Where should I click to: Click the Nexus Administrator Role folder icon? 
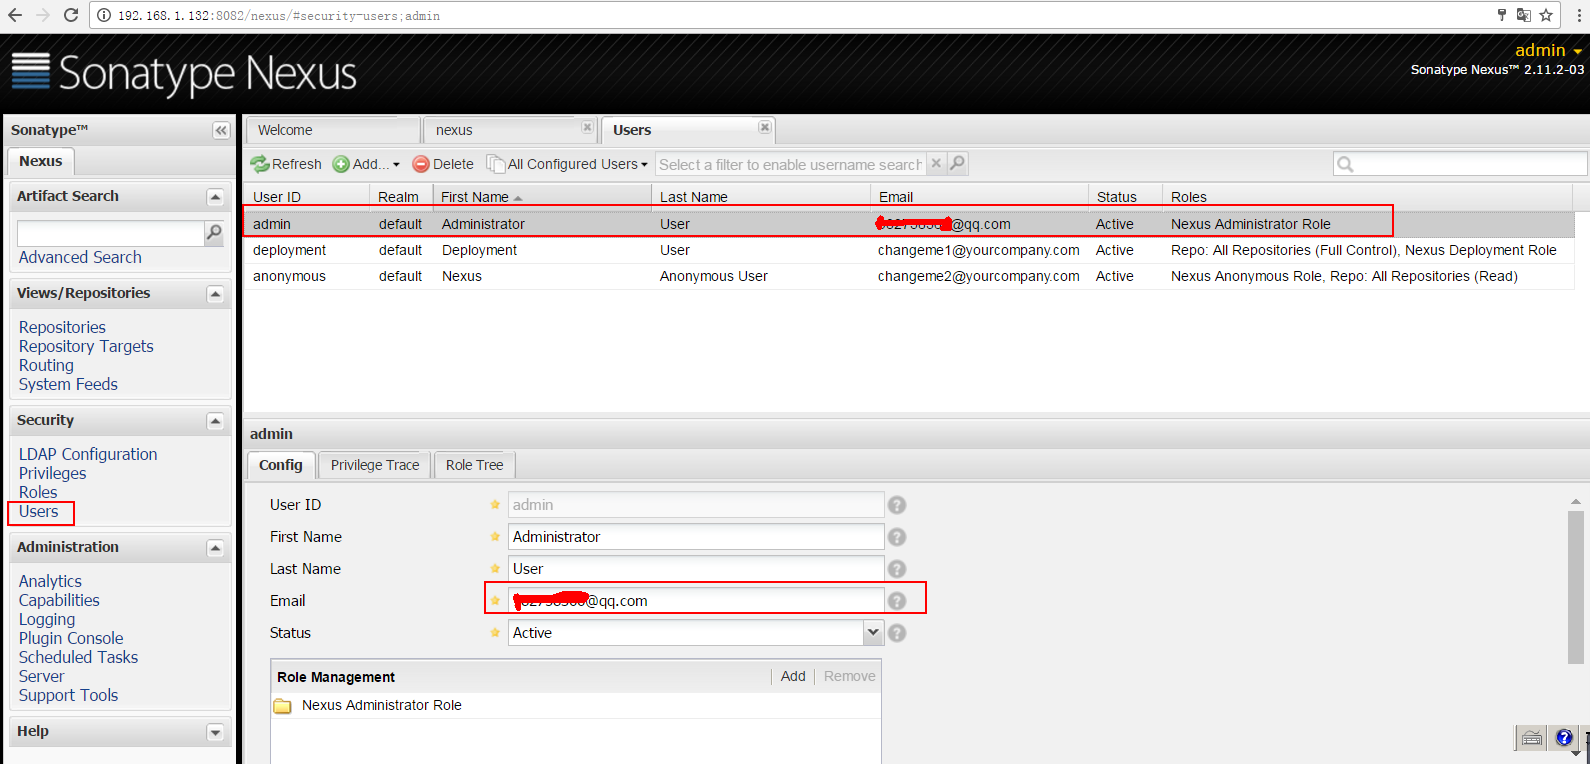(283, 706)
